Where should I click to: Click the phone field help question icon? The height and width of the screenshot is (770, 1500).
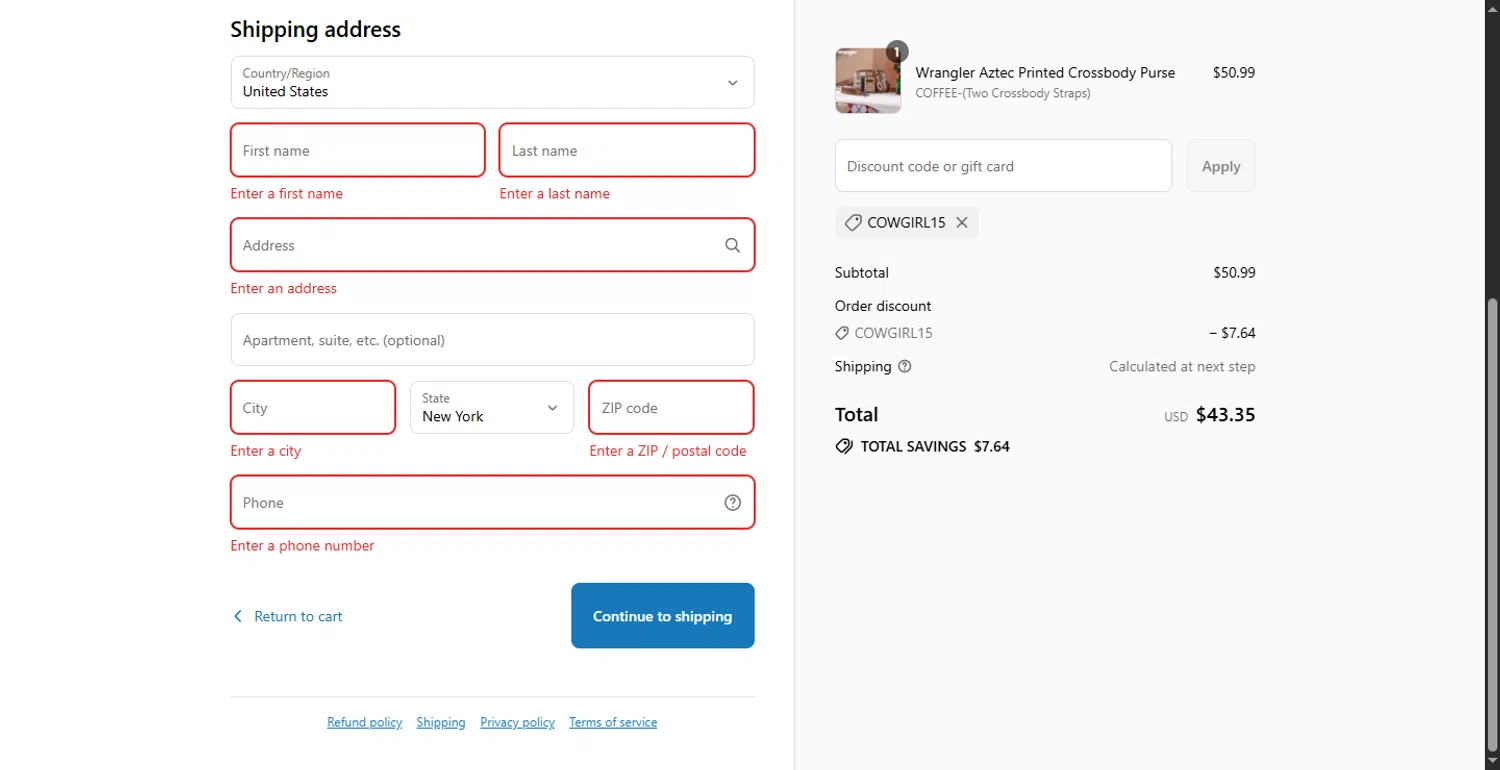[x=732, y=503]
